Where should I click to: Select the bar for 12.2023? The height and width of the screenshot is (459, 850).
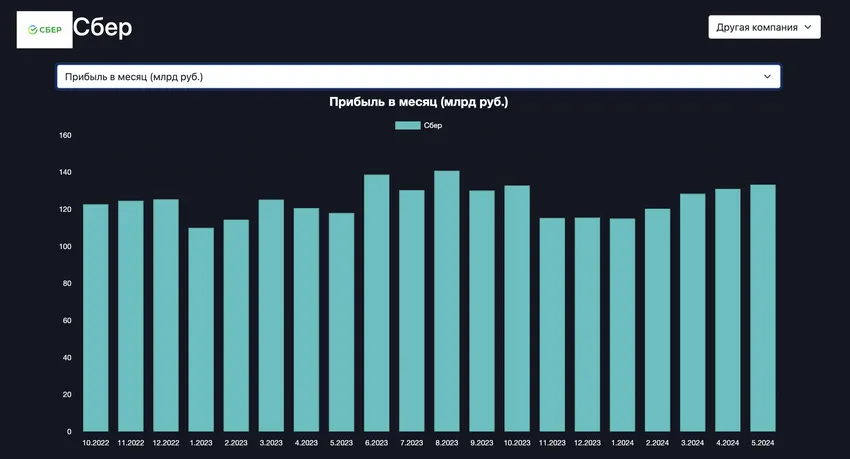[587, 325]
